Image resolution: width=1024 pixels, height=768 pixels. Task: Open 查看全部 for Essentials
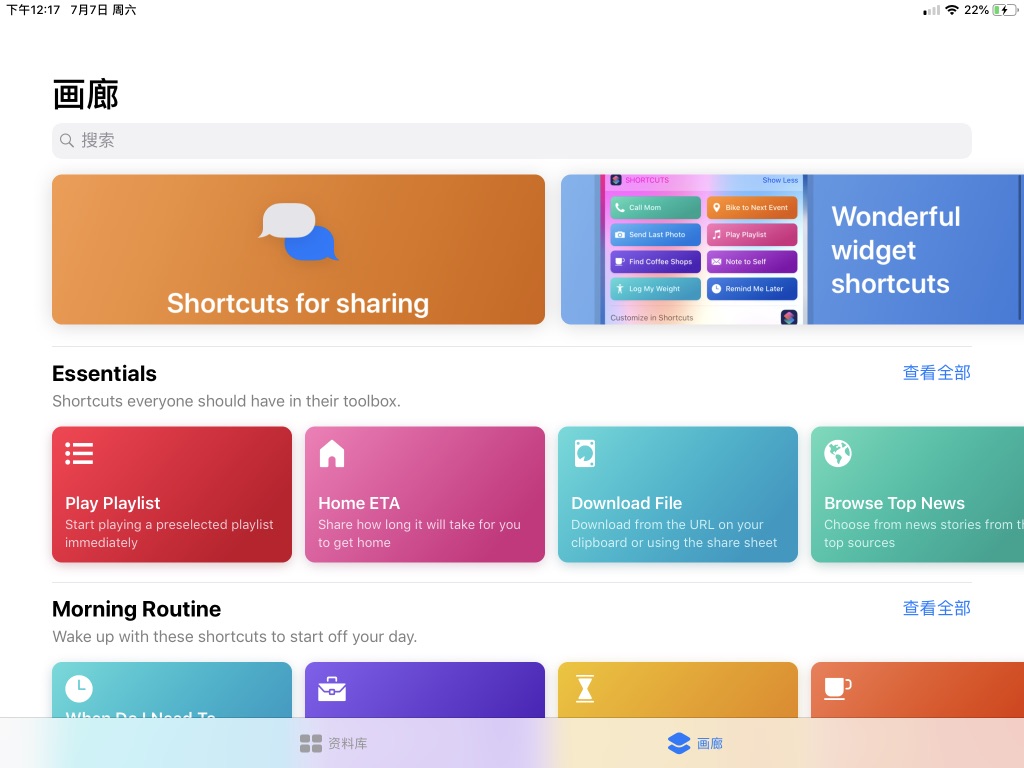(936, 373)
